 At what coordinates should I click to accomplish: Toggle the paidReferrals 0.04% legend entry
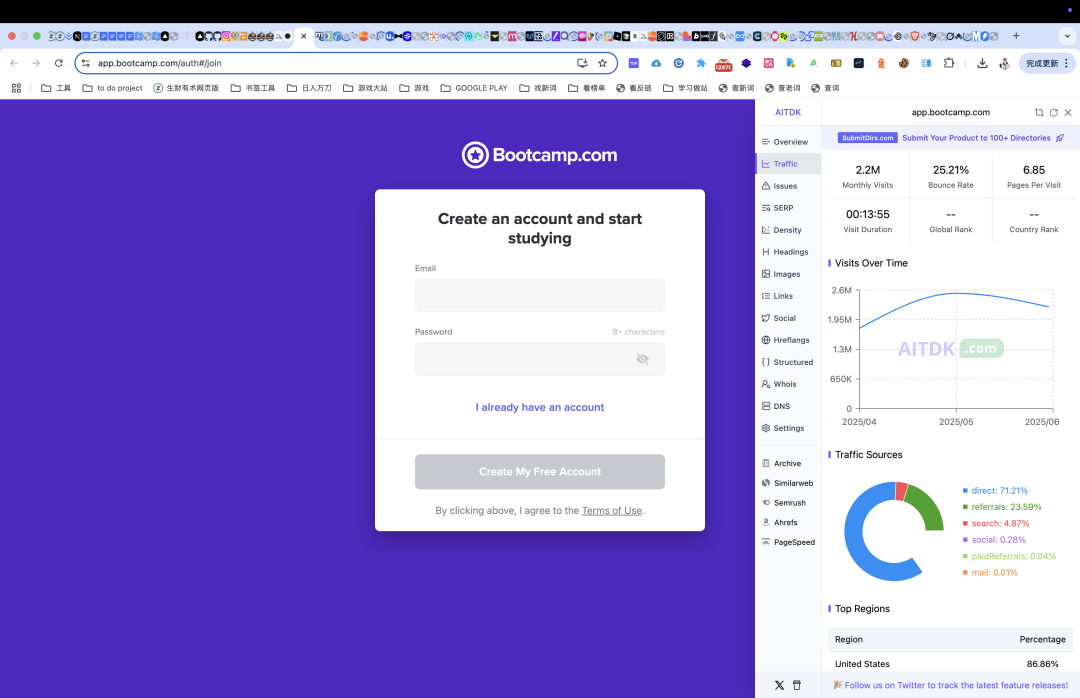click(1010, 556)
